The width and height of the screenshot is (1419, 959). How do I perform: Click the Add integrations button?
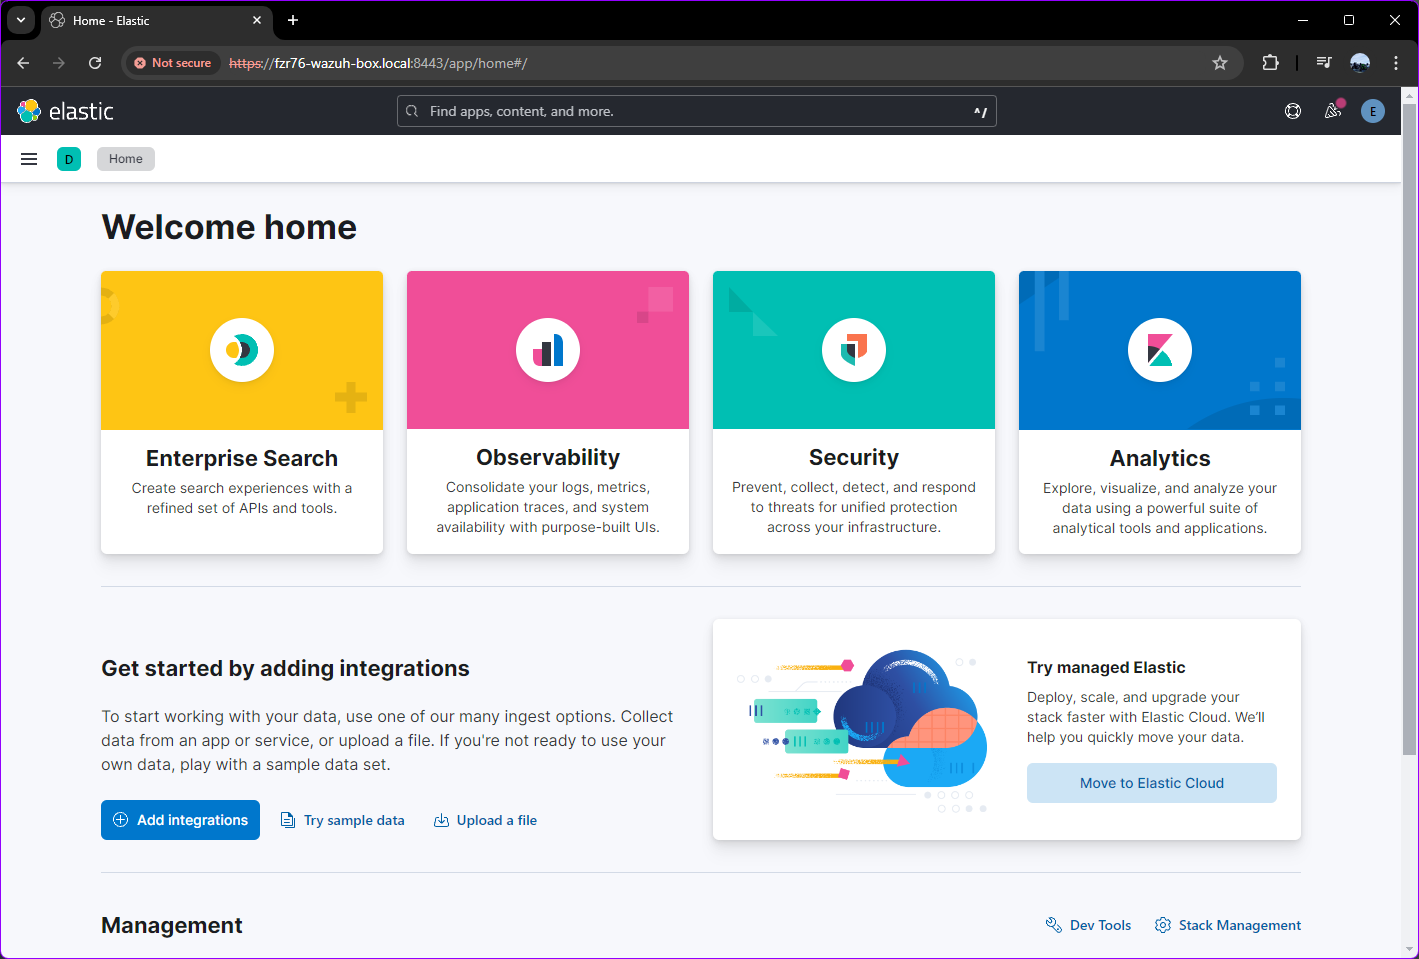(x=180, y=820)
